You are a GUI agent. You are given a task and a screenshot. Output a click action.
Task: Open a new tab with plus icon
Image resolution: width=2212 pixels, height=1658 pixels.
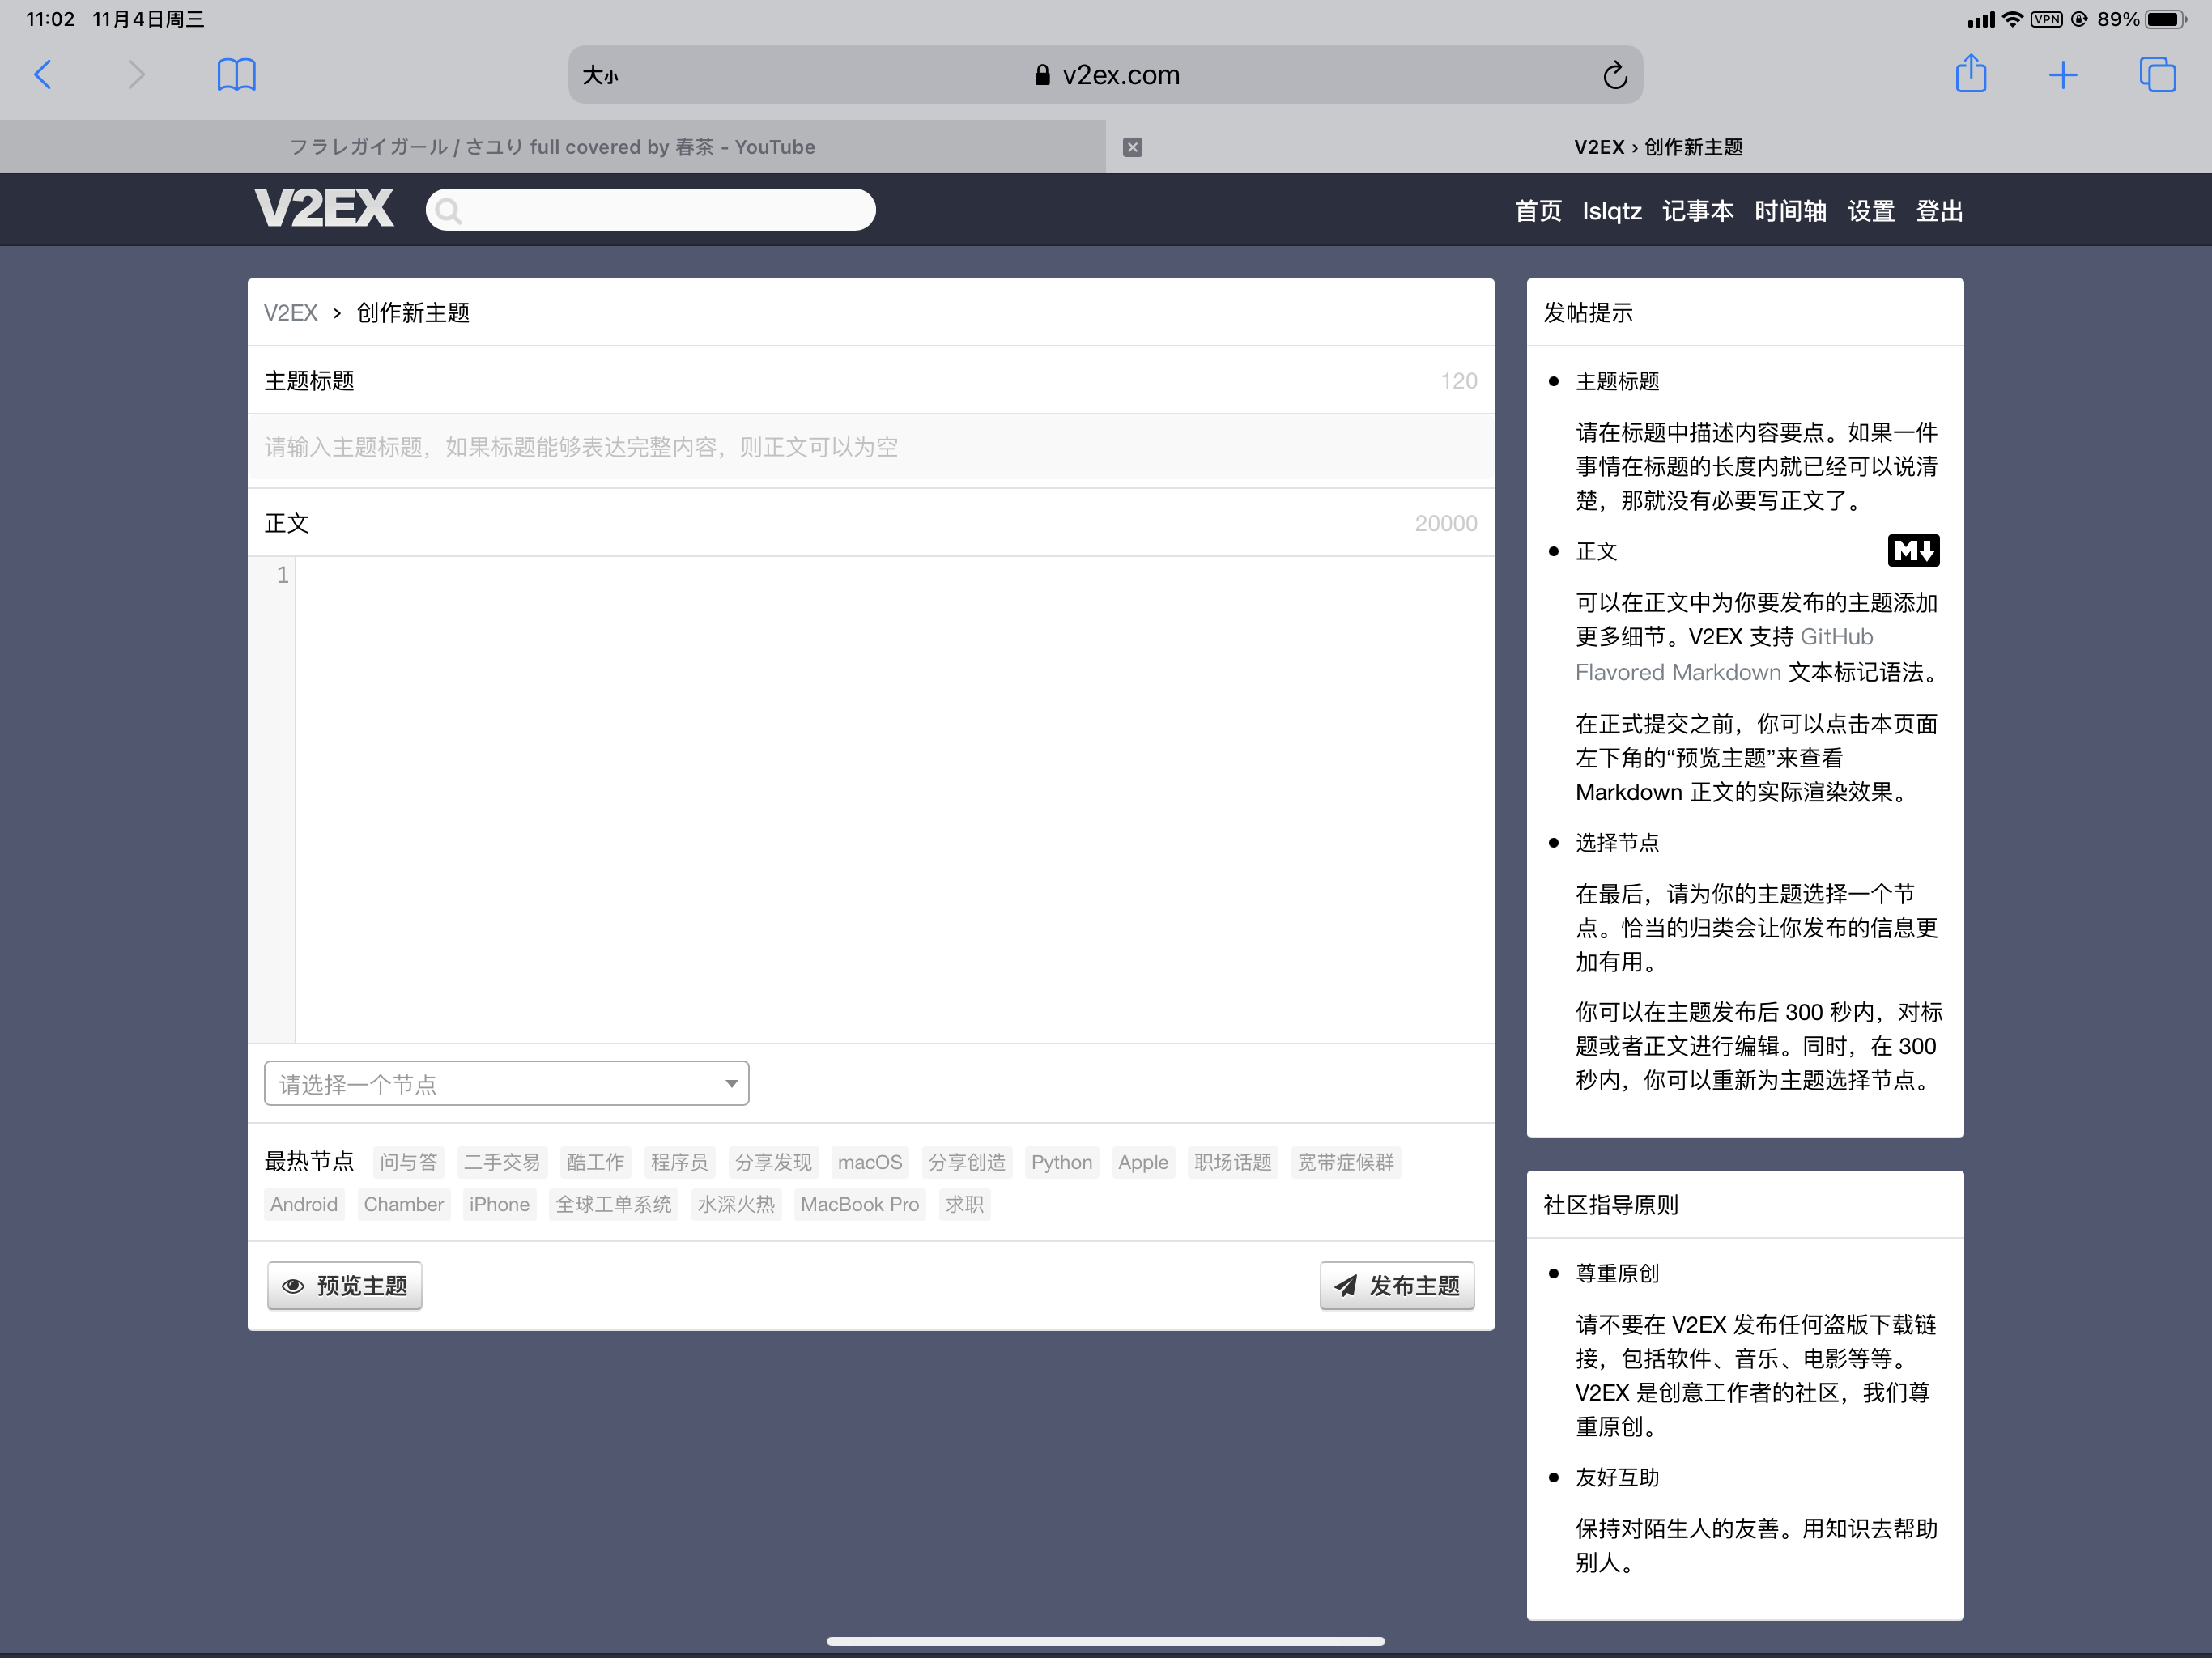(x=2062, y=75)
